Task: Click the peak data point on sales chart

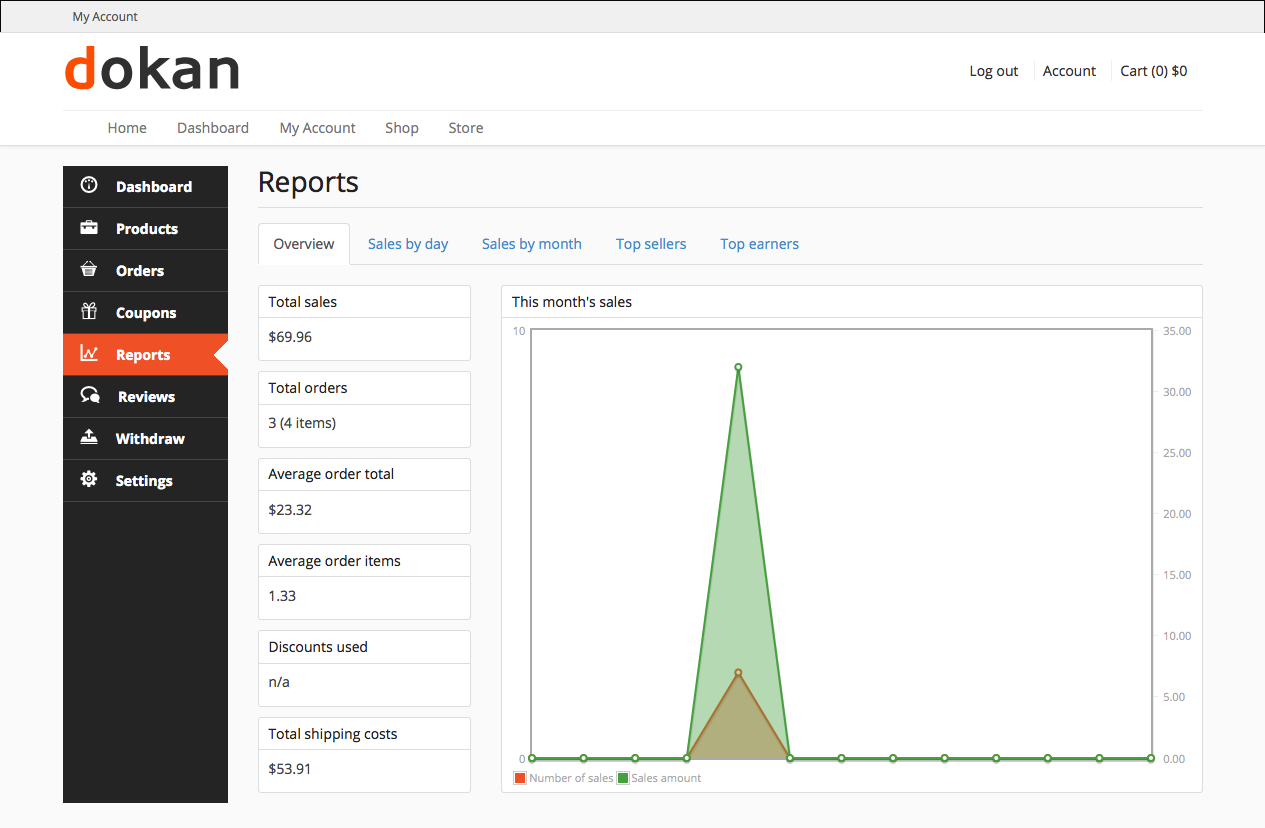Action: pyautogui.click(x=738, y=367)
